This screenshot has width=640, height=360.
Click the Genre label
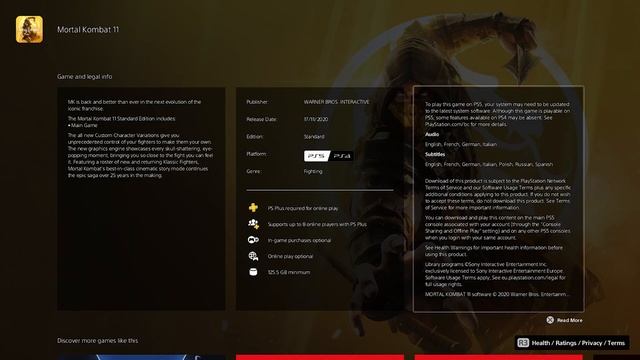point(253,171)
